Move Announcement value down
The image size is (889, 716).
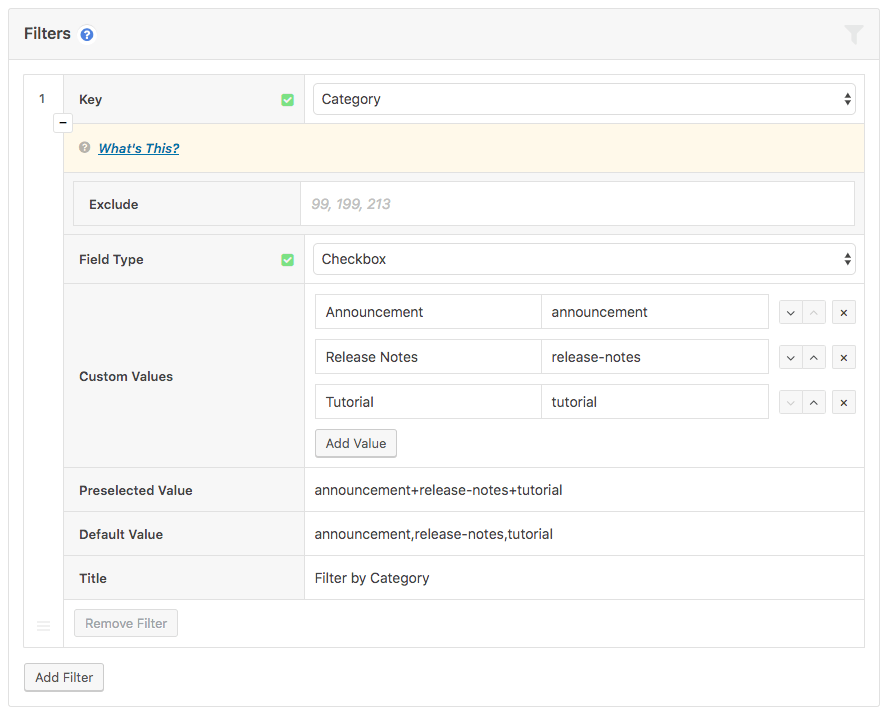[x=790, y=312]
